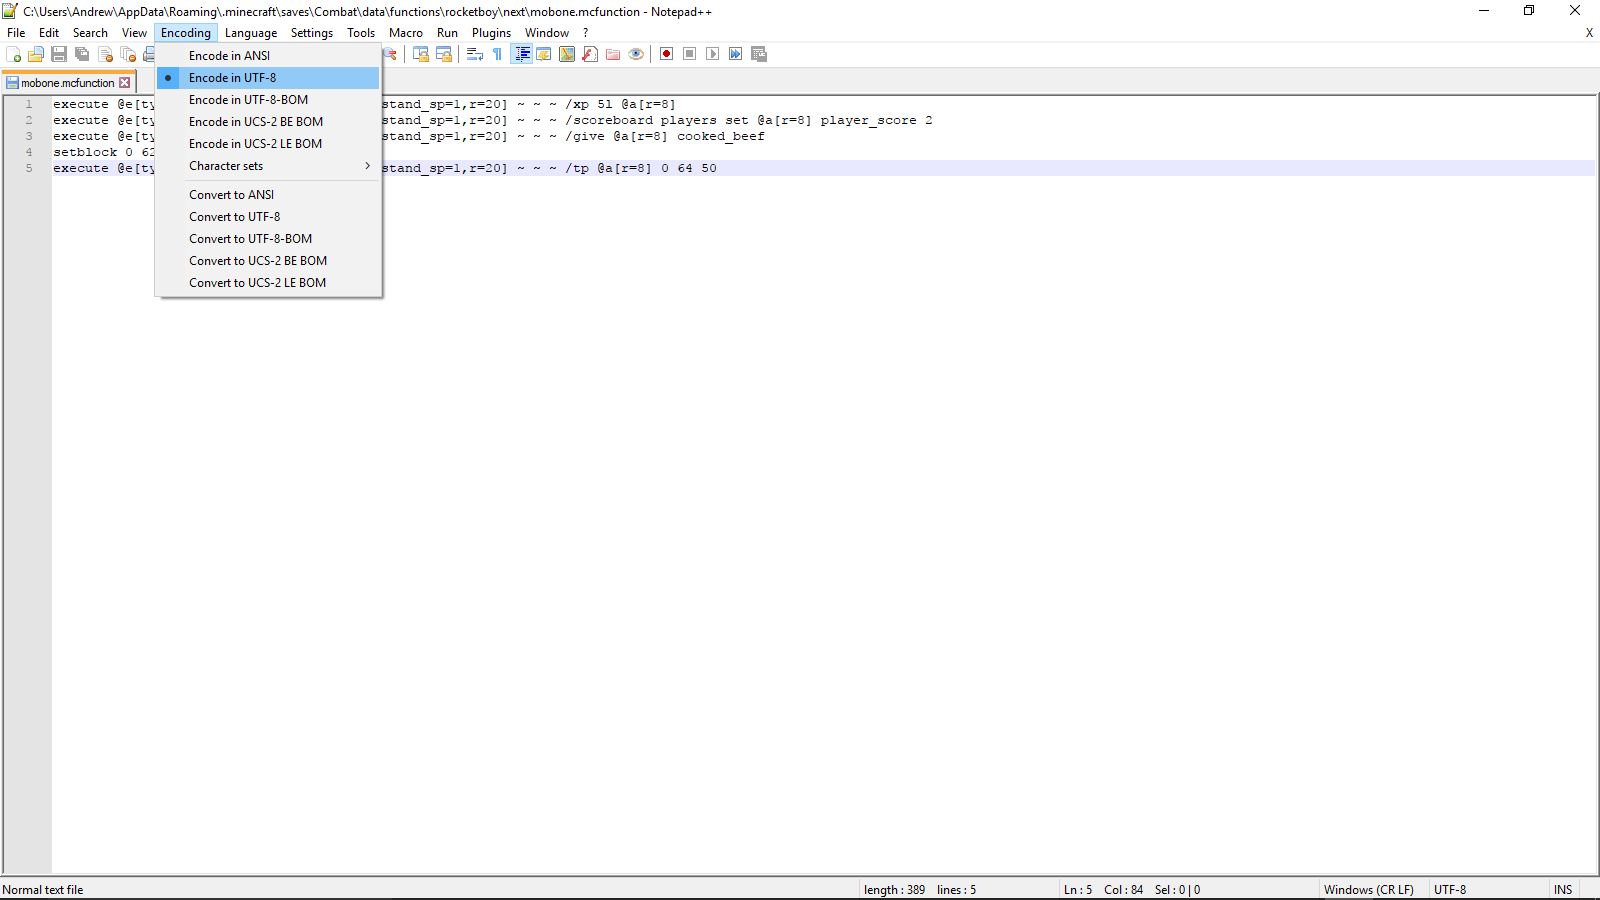Viewport: 1600px width, 900px height.
Task: Show the Document Map panel icon
Action: [567, 54]
